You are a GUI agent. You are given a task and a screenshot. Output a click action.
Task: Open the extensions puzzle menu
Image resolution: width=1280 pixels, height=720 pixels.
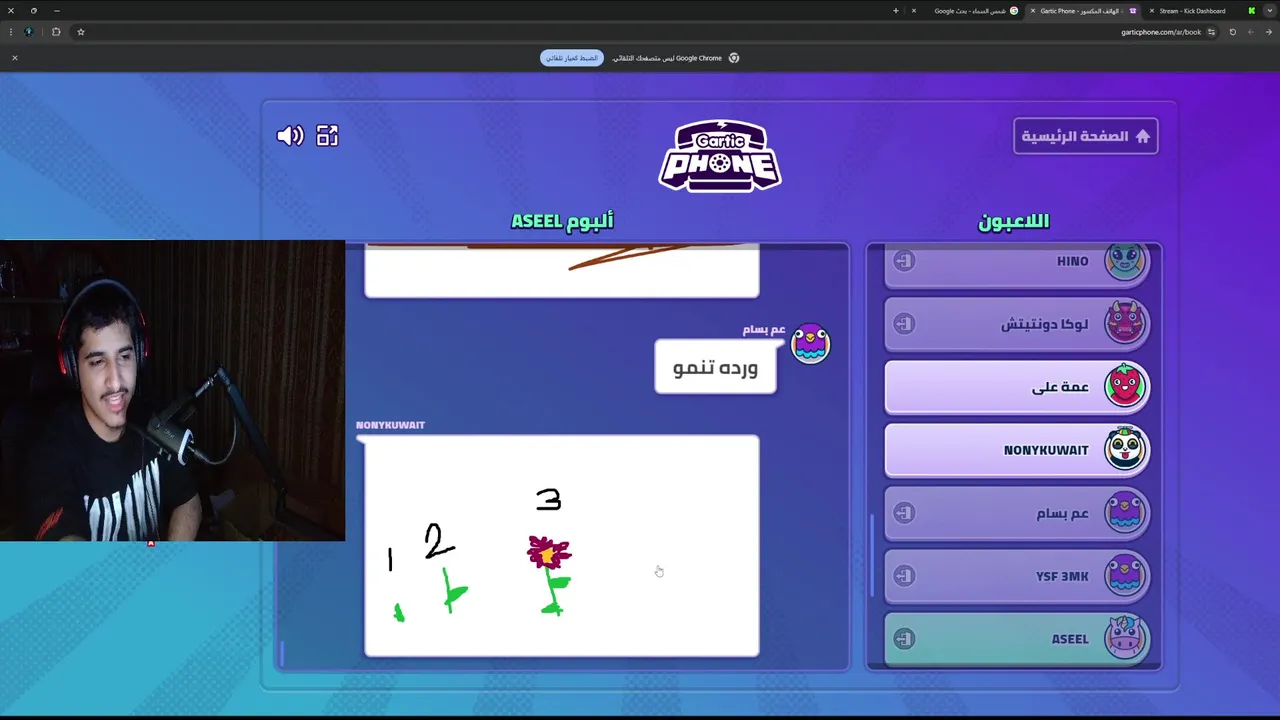coord(56,32)
